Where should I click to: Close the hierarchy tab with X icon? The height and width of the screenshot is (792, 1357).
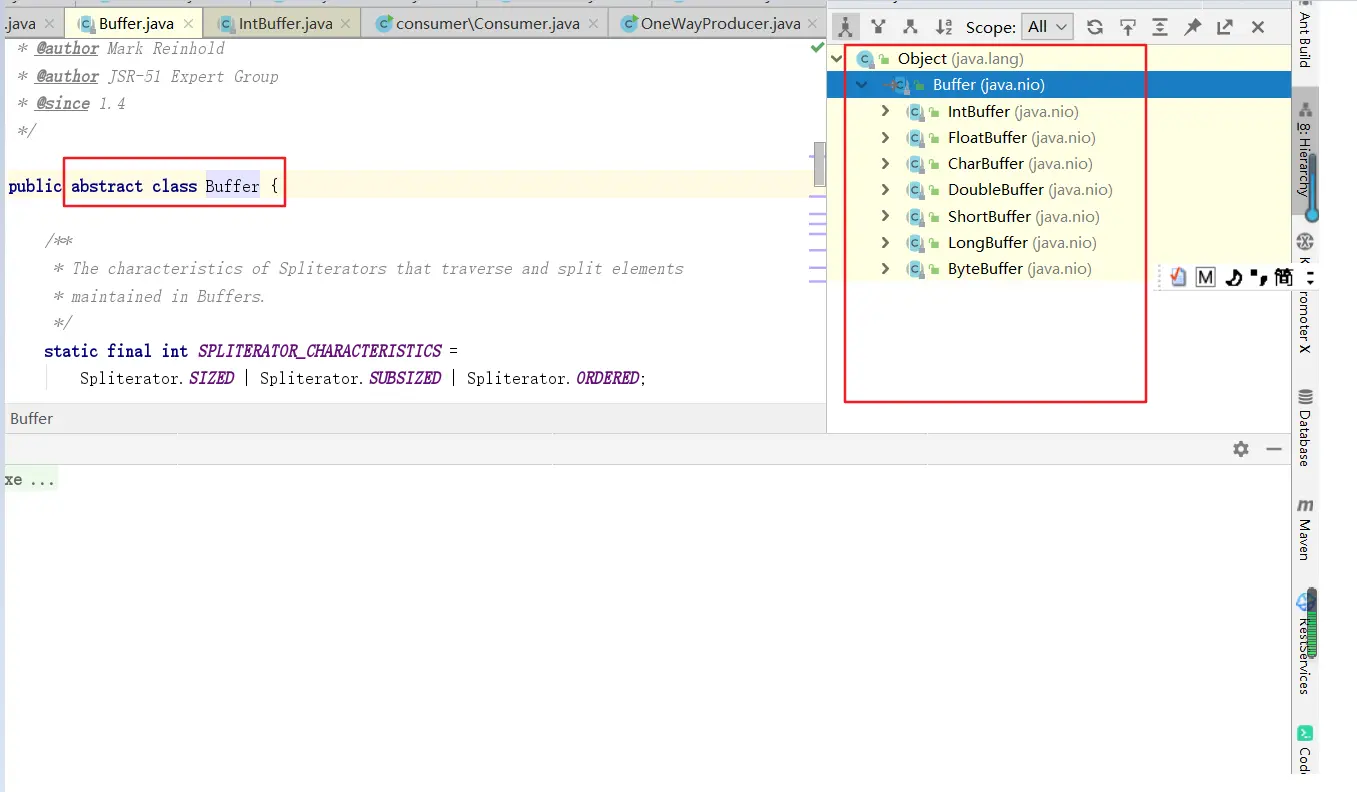(1258, 27)
